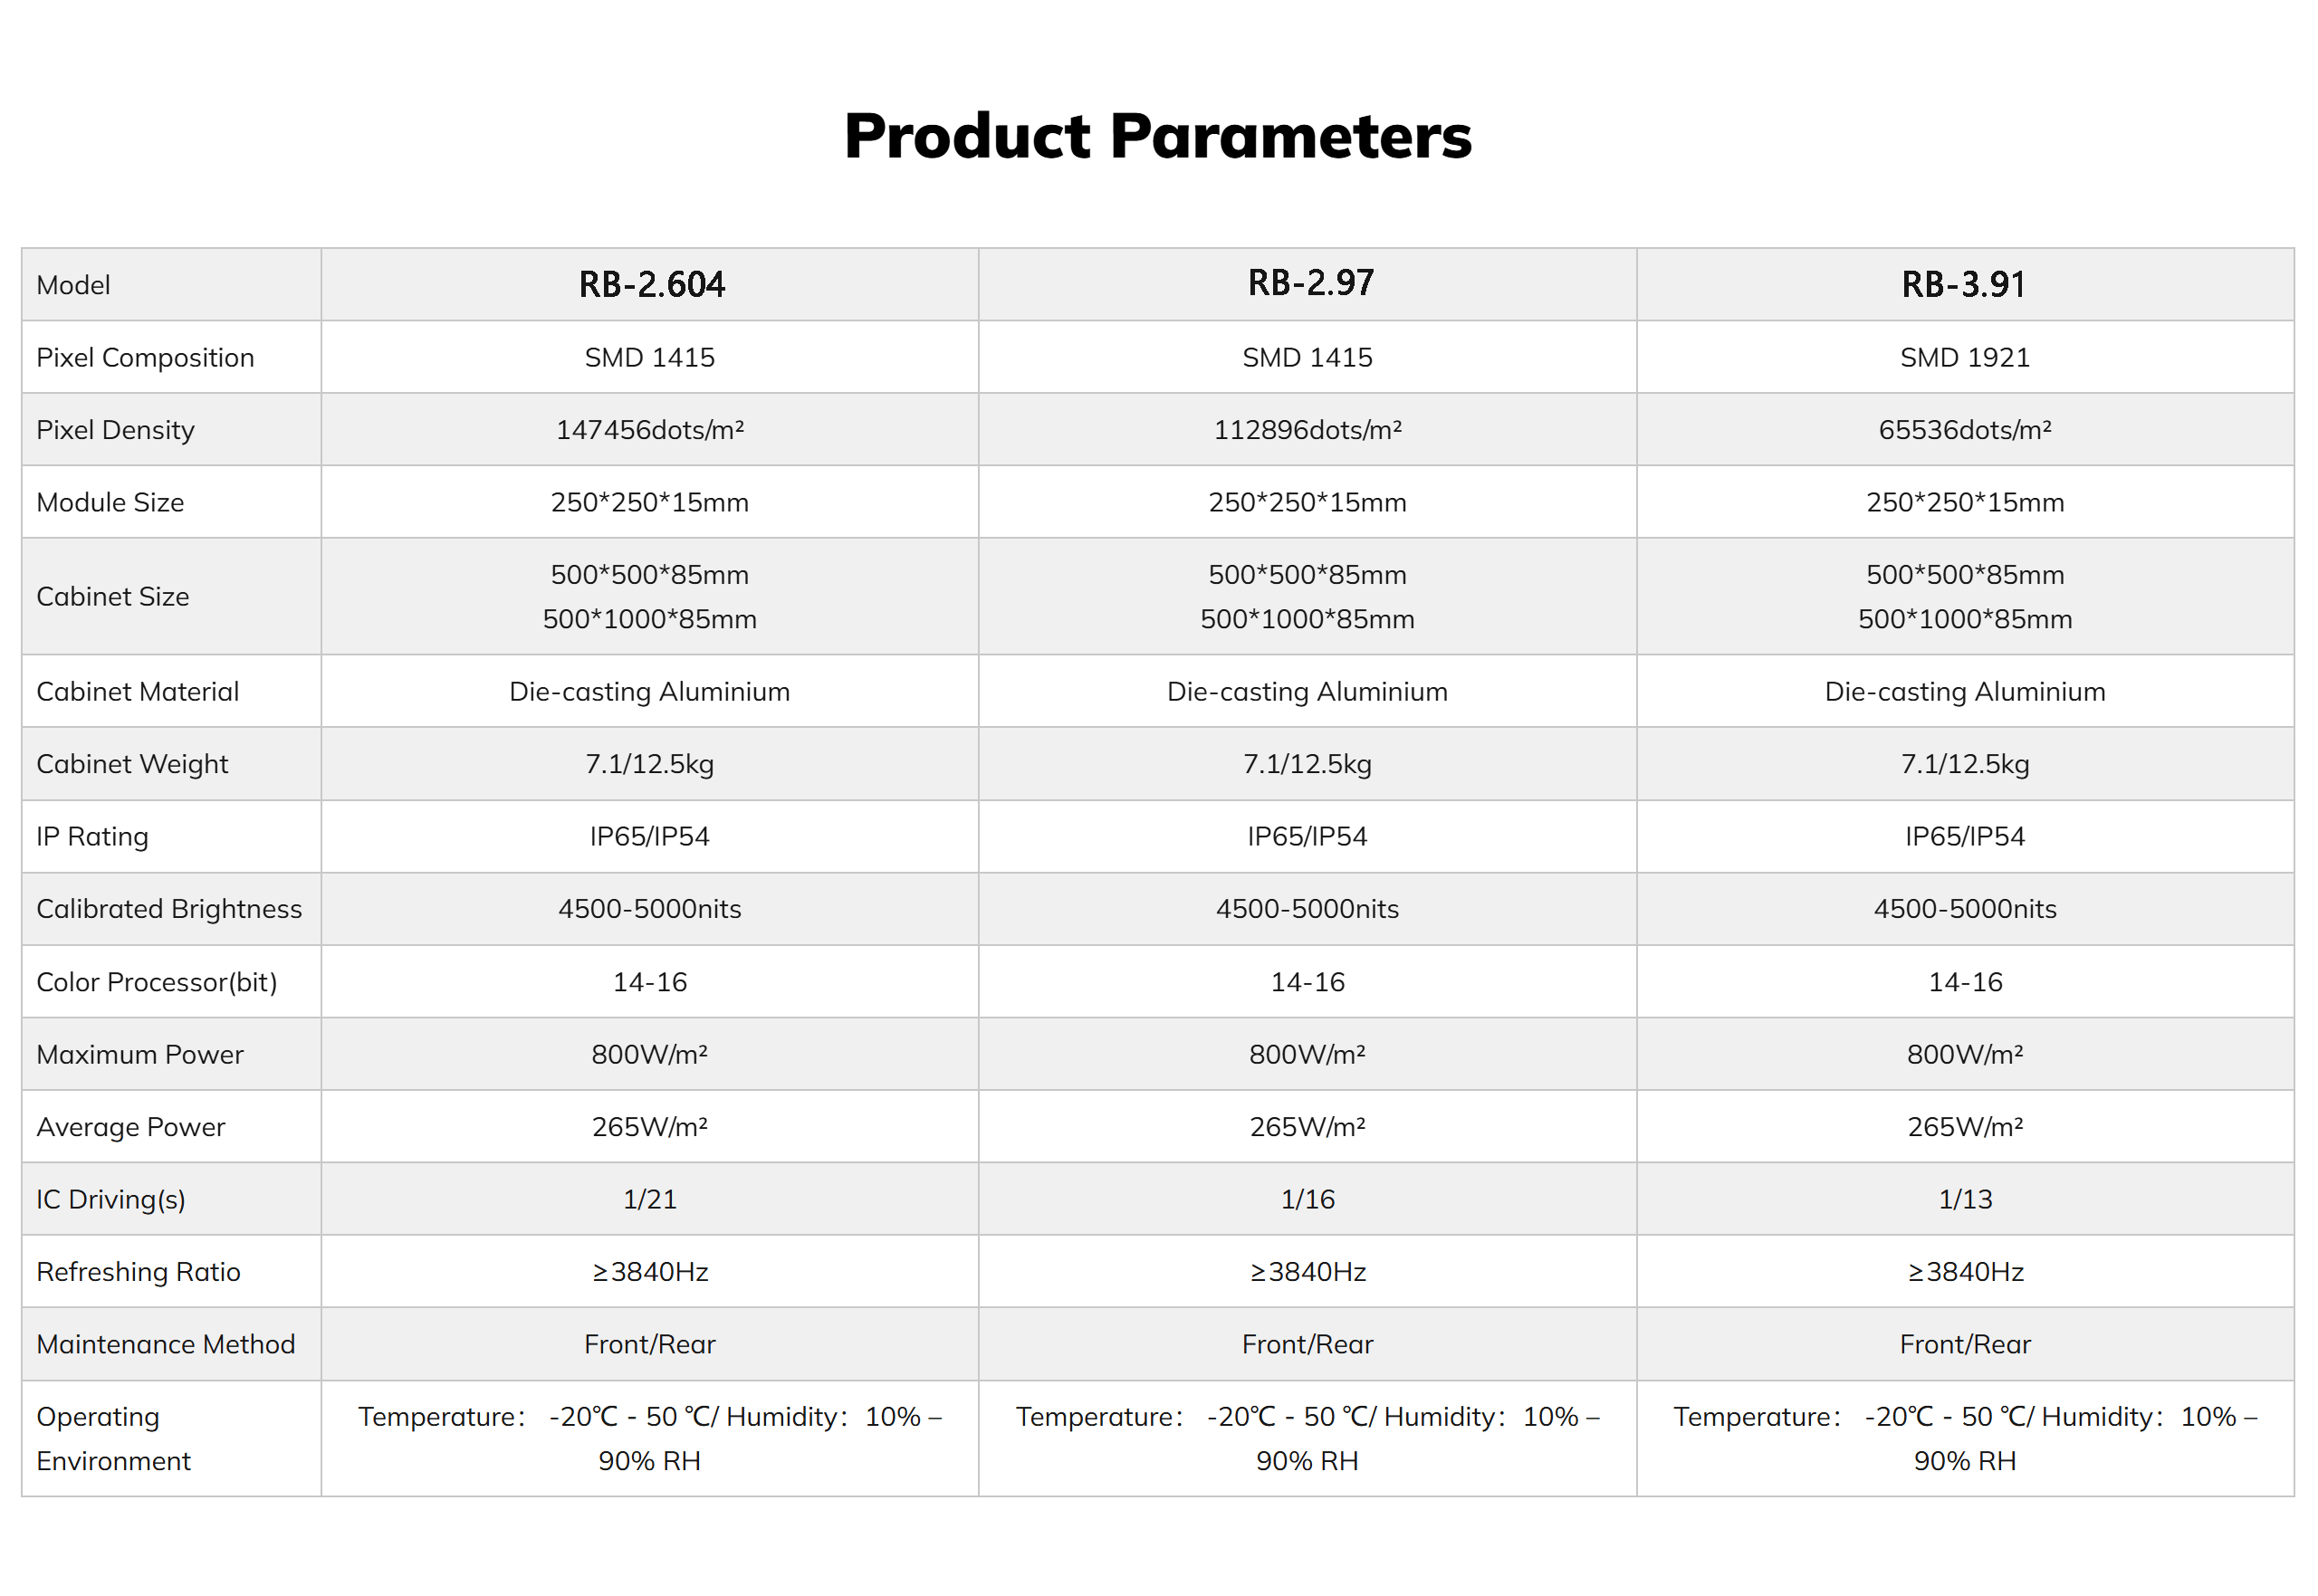
Task: Click the 1/21 IC Driving value
Action: click(650, 1199)
